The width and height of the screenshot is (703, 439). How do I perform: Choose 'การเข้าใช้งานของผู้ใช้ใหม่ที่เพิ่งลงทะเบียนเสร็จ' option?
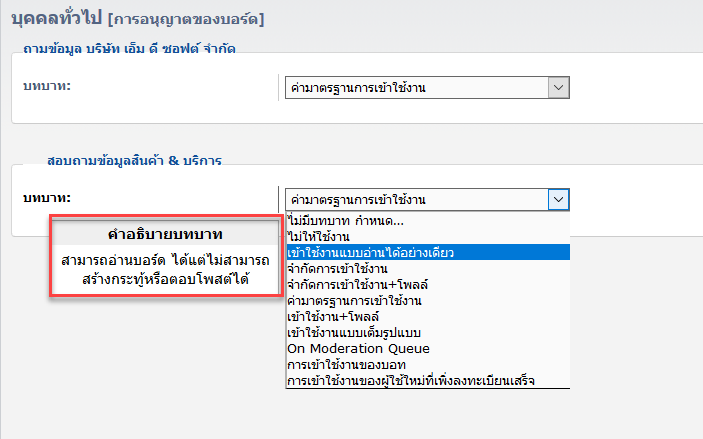pyautogui.click(x=410, y=381)
